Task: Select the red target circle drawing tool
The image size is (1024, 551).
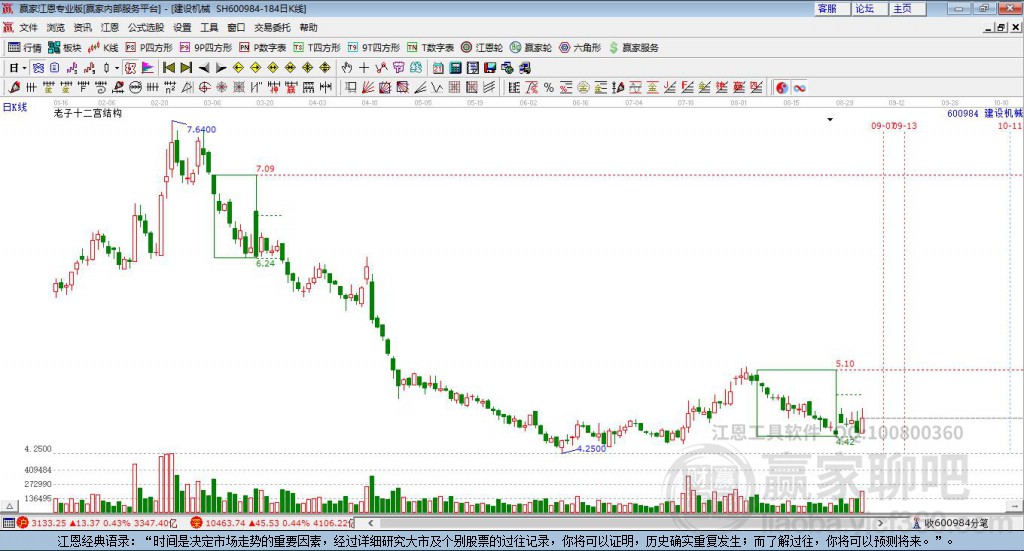Action: click(x=204, y=87)
